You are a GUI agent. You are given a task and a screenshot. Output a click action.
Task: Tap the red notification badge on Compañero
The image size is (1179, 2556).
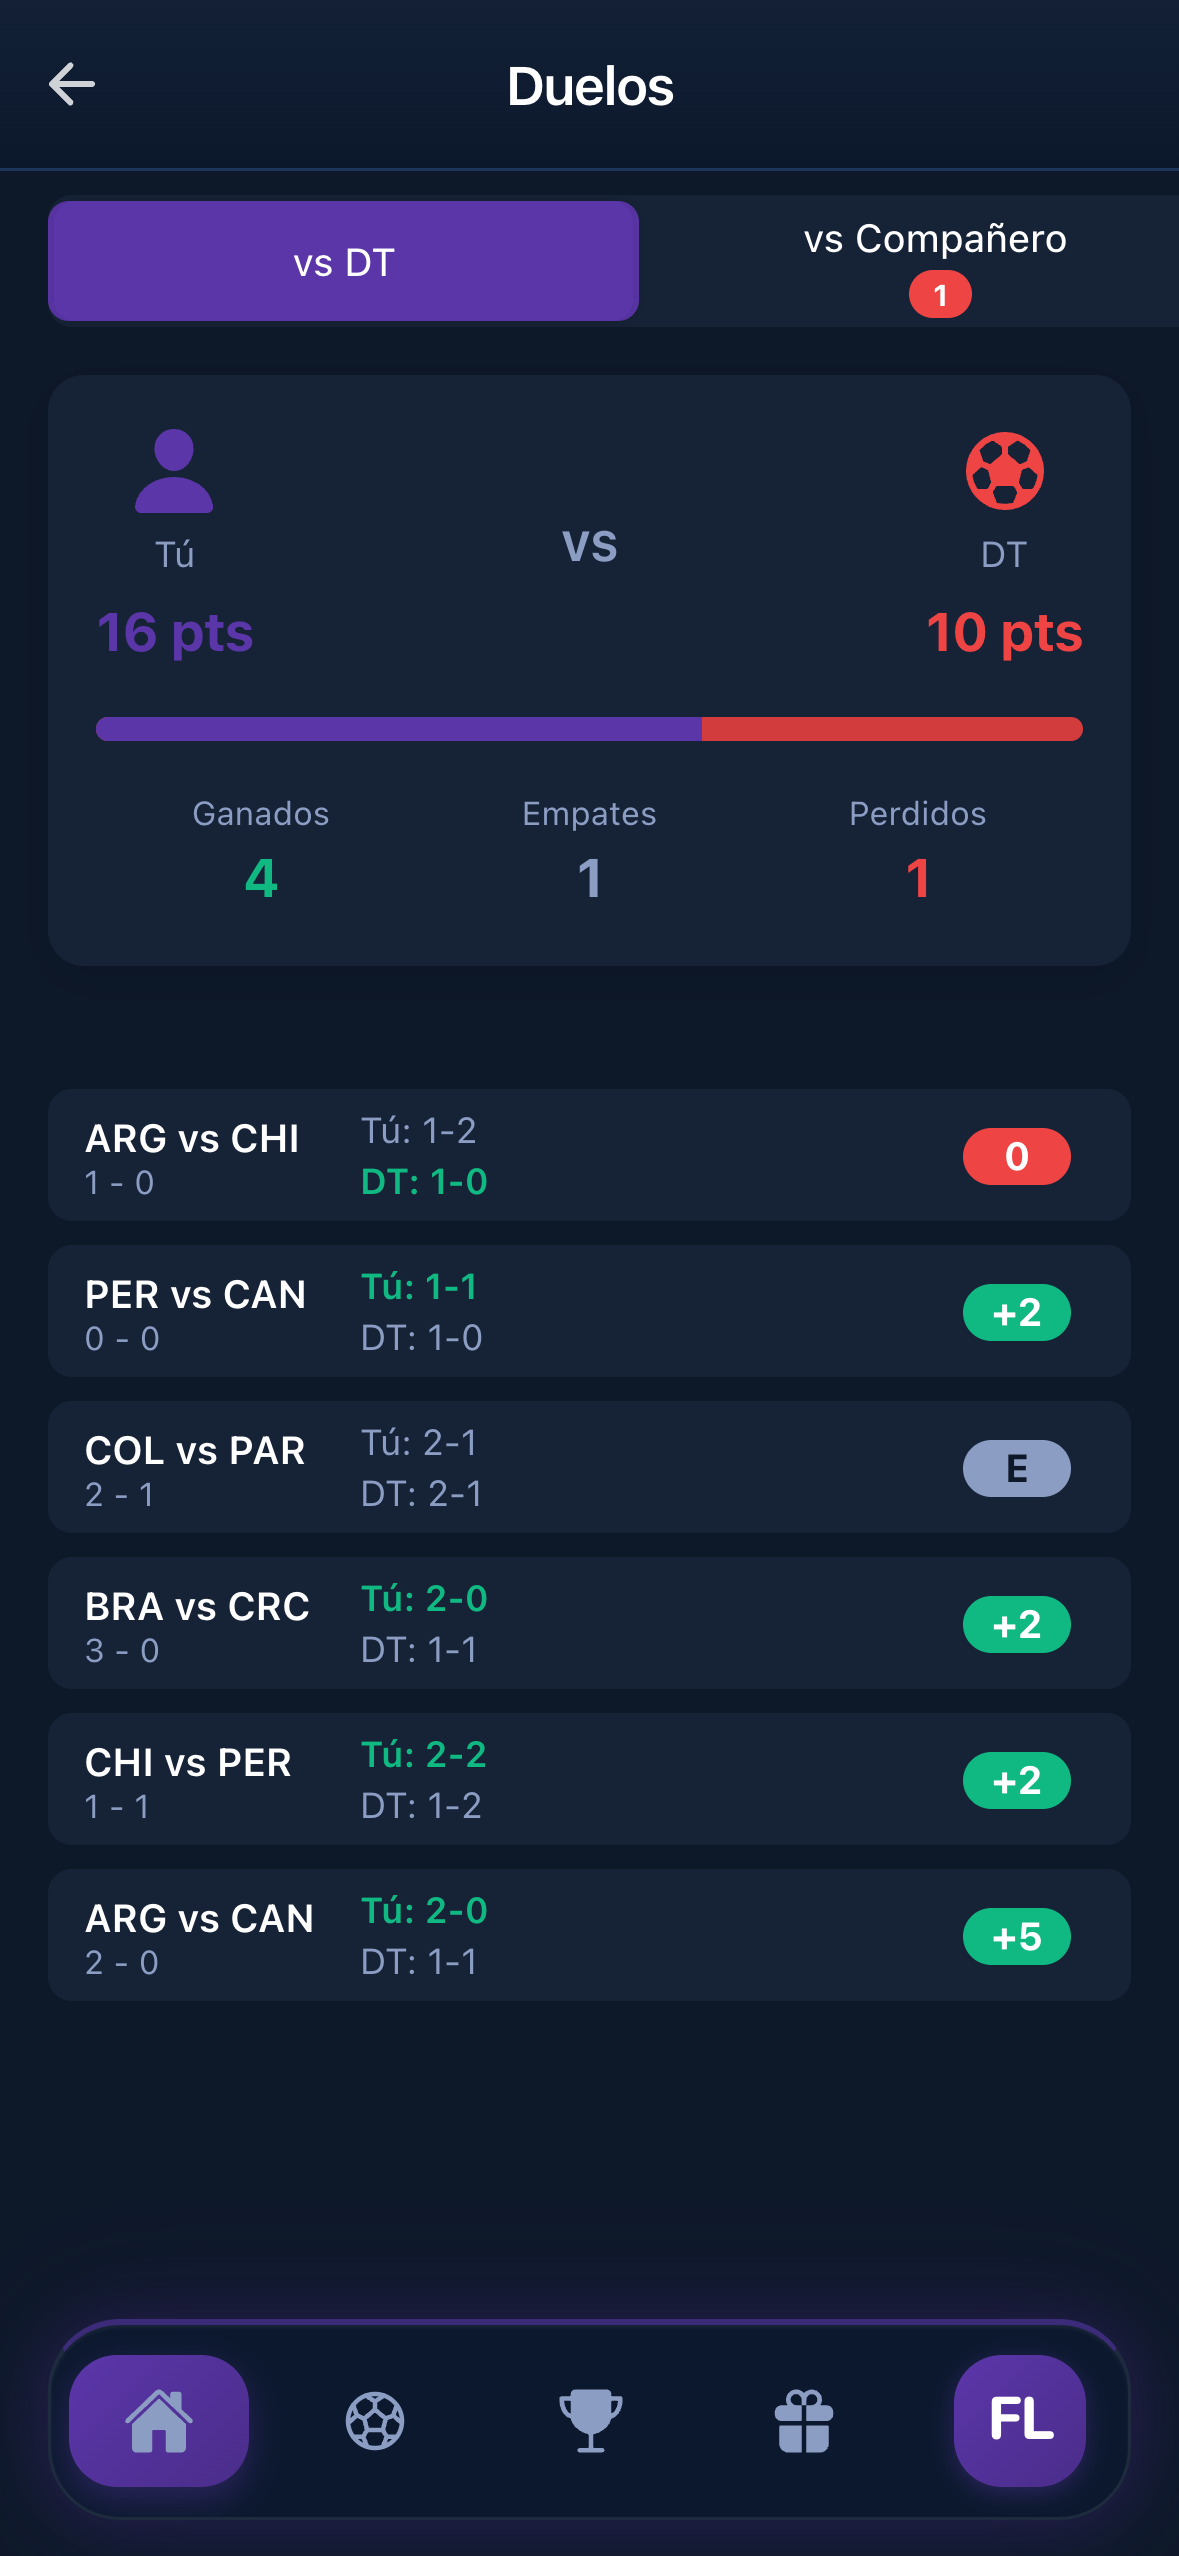(x=940, y=296)
